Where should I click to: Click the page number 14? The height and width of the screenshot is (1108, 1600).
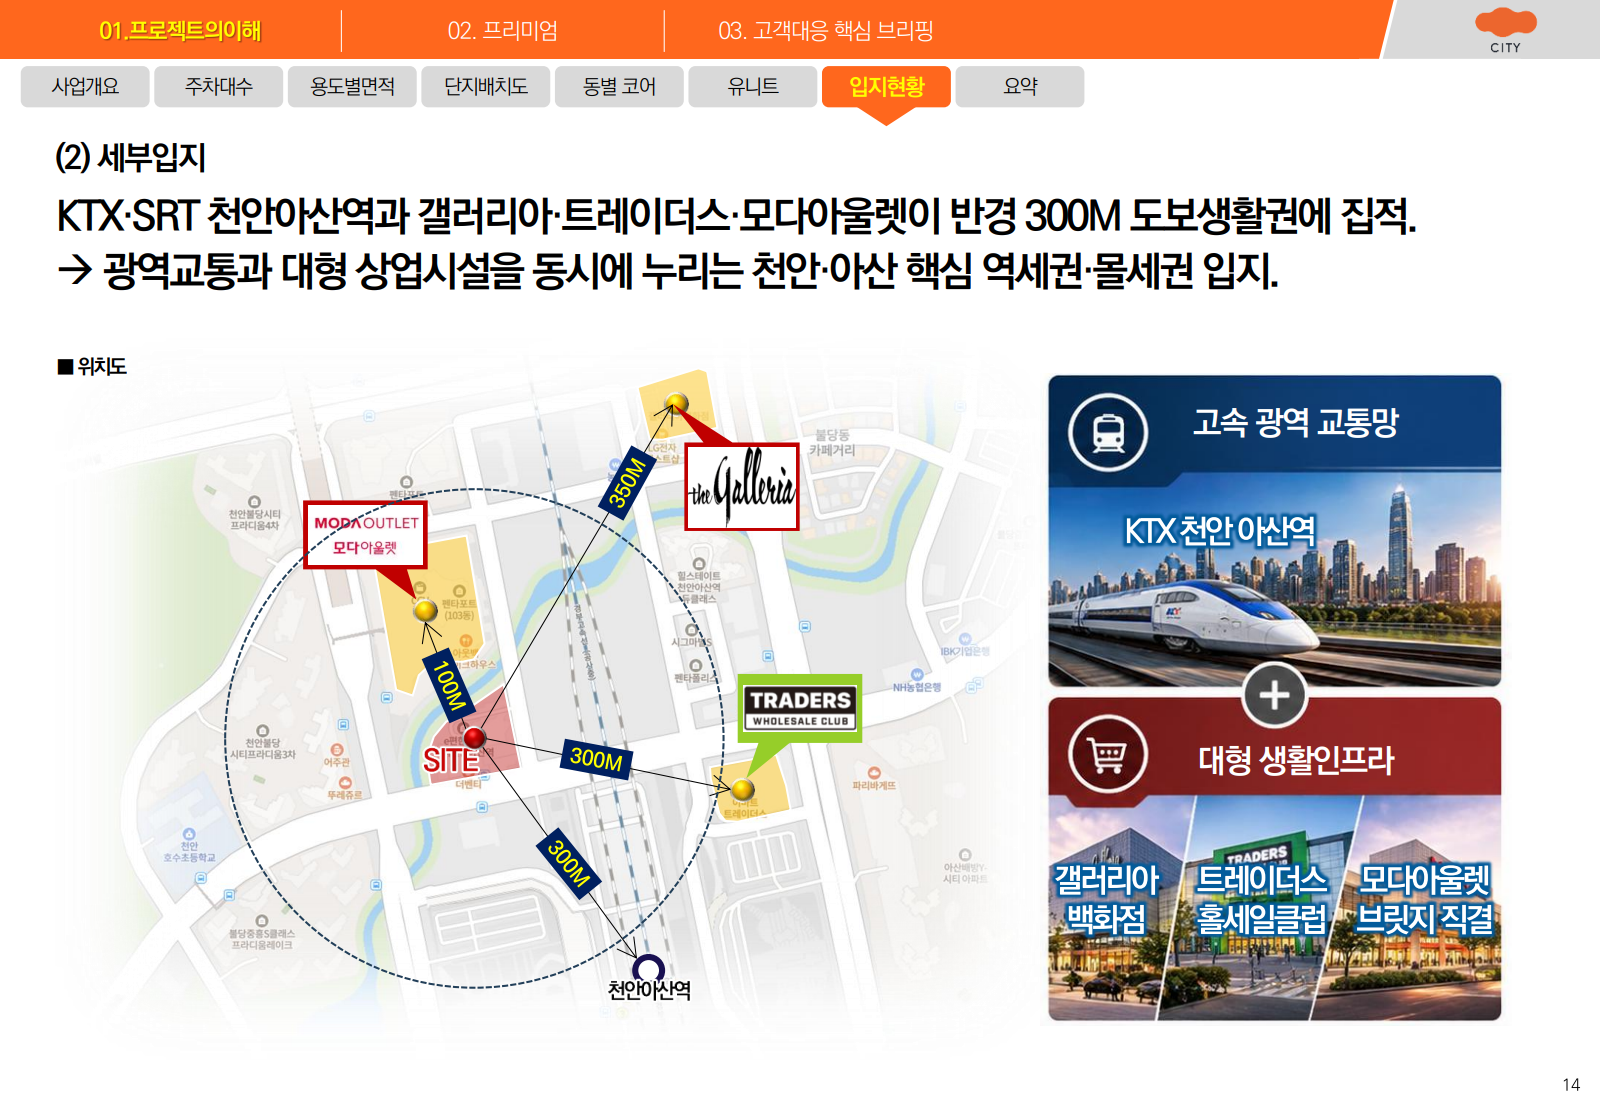1571,1085
